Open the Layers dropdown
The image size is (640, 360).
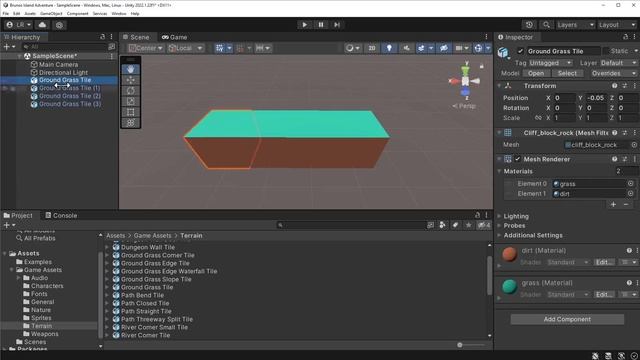tap(575, 25)
